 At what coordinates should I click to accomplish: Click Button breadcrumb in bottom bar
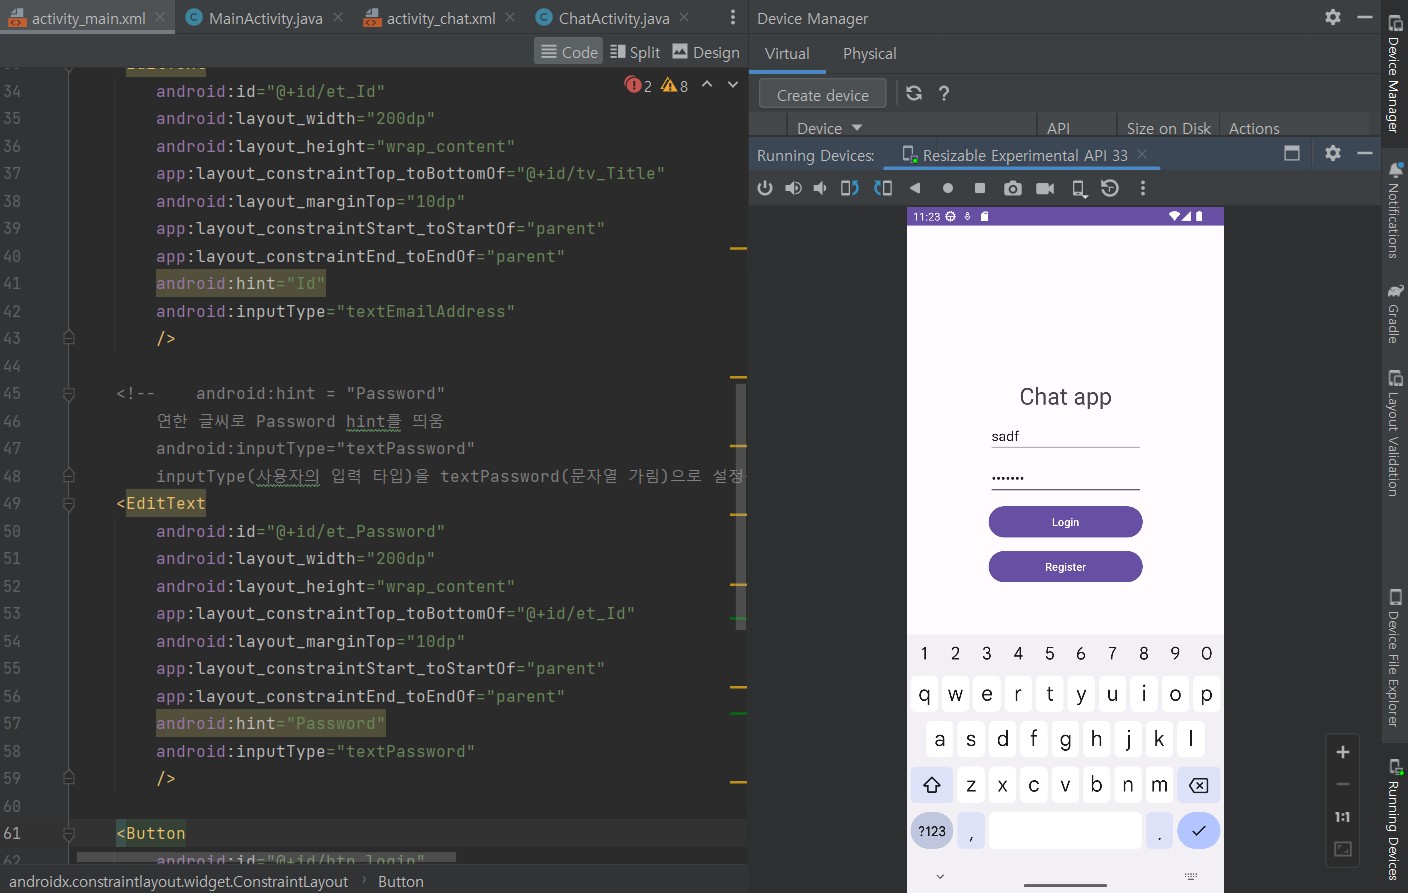(x=401, y=881)
